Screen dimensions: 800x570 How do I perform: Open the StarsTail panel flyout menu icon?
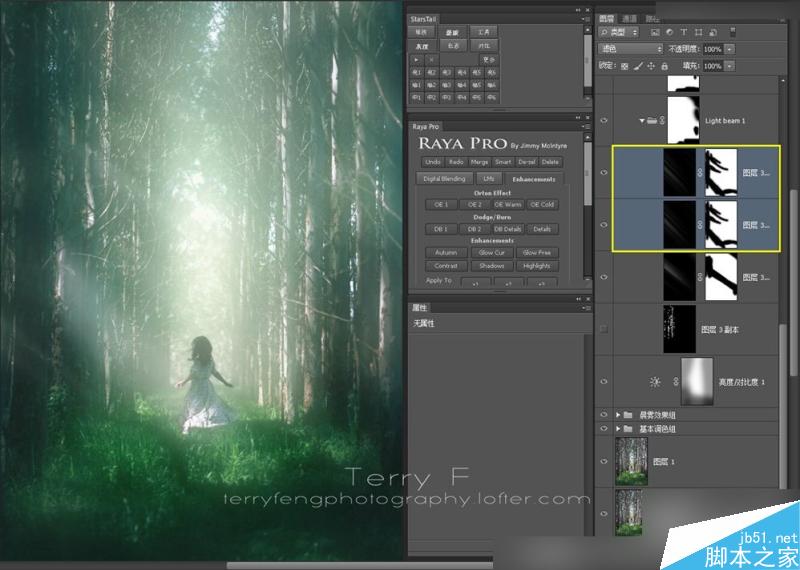pos(585,19)
